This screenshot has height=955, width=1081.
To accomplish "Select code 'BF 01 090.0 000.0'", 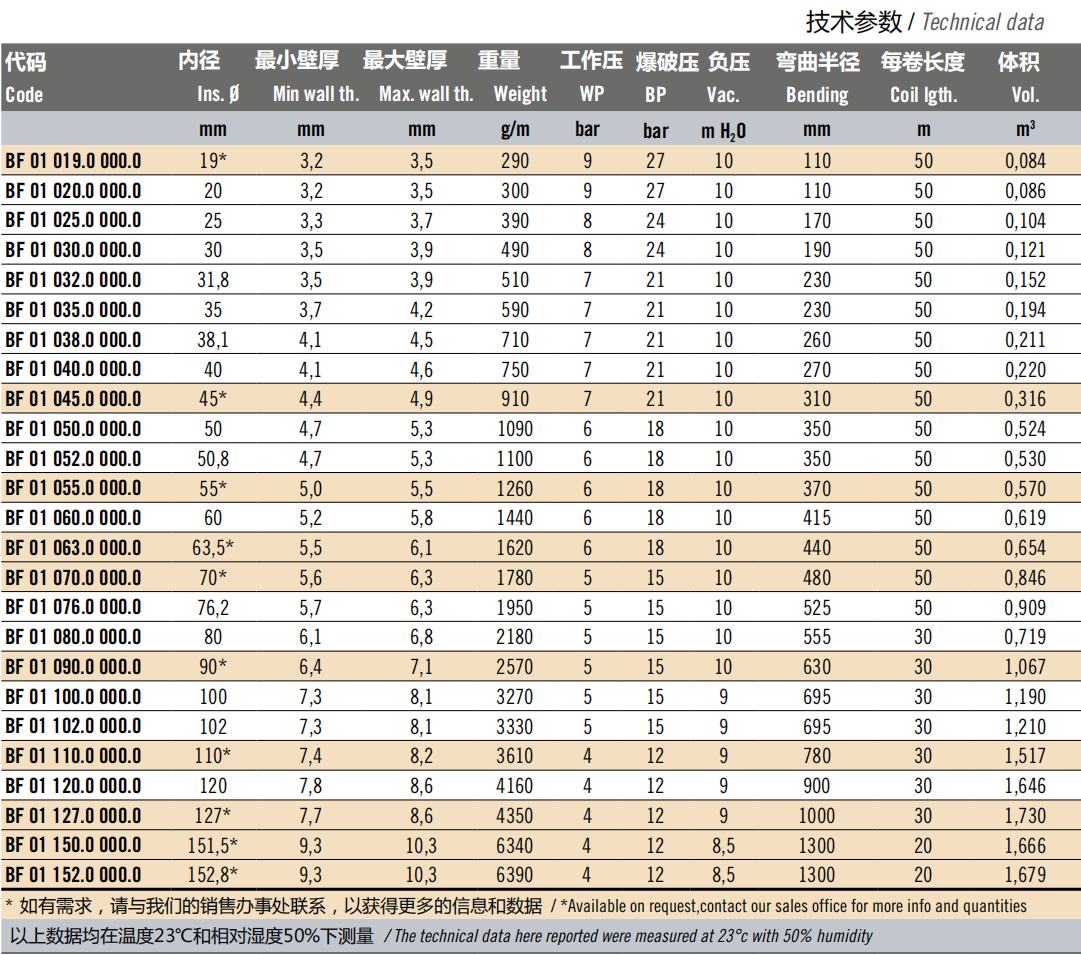I will click(x=73, y=667).
